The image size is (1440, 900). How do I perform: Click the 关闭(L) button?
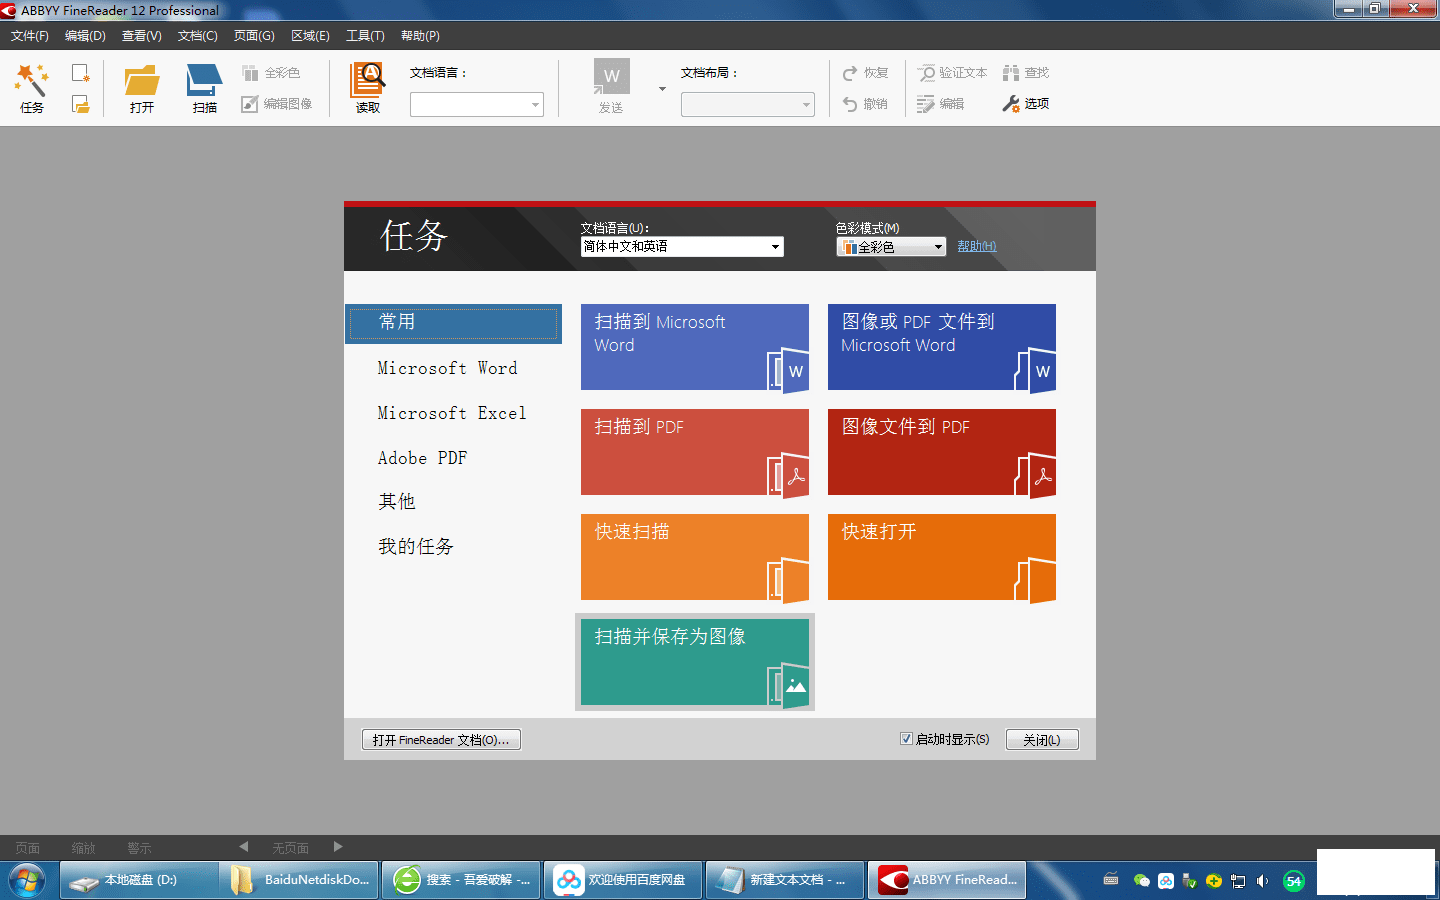(1042, 740)
